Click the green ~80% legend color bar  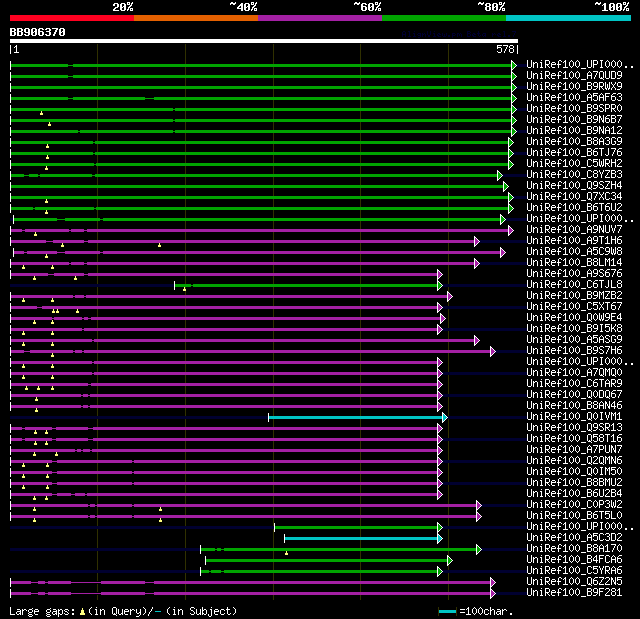444,18
